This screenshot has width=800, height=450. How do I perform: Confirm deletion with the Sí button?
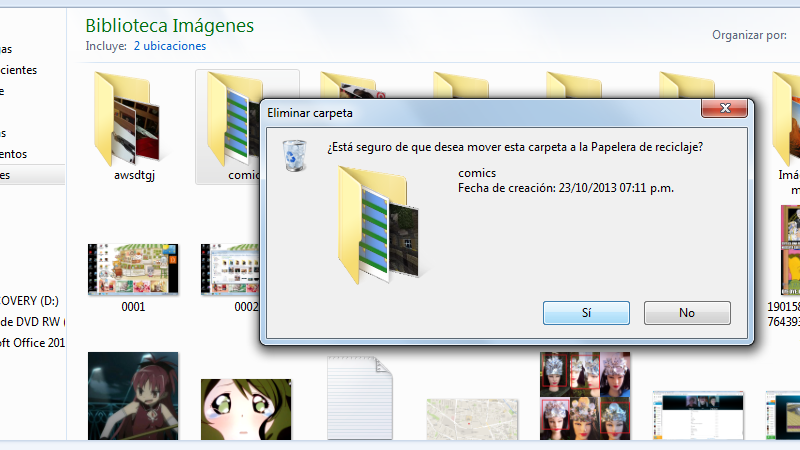coord(586,312)
